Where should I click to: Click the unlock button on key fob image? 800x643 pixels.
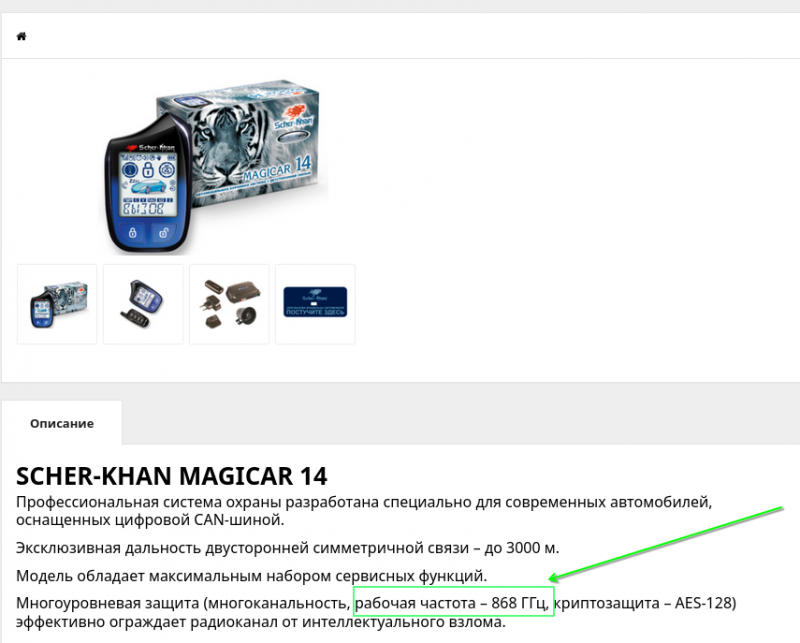click(163, 233)
